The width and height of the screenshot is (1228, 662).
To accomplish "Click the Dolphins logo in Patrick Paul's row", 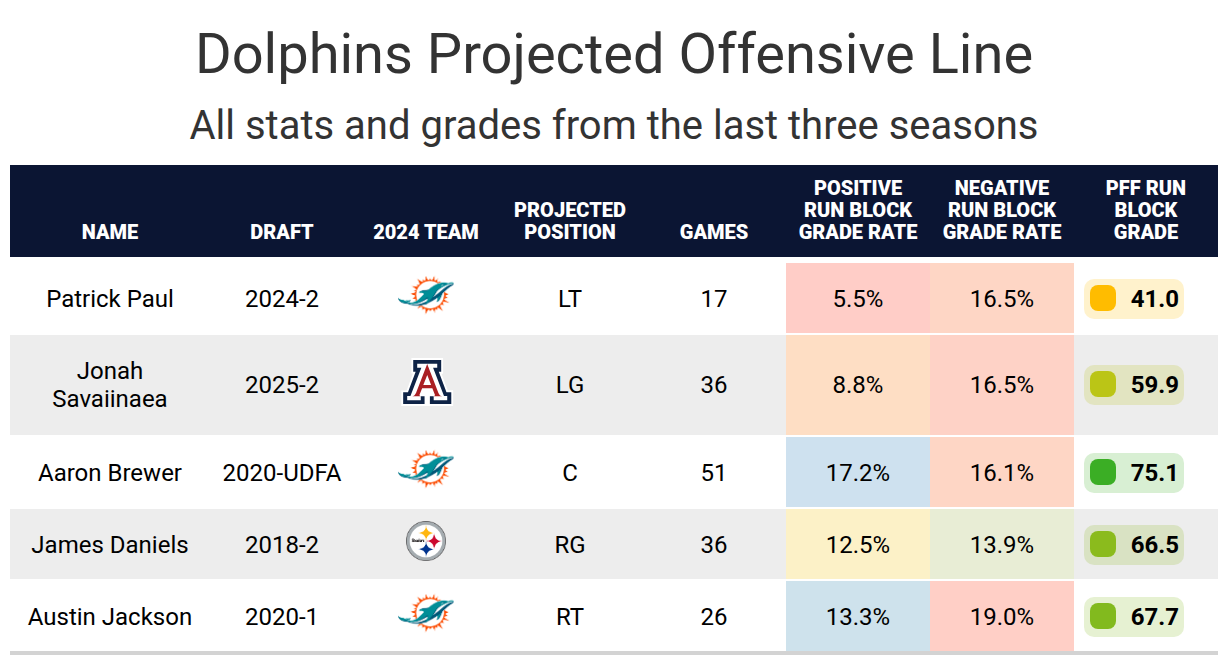I will [426, 297].
